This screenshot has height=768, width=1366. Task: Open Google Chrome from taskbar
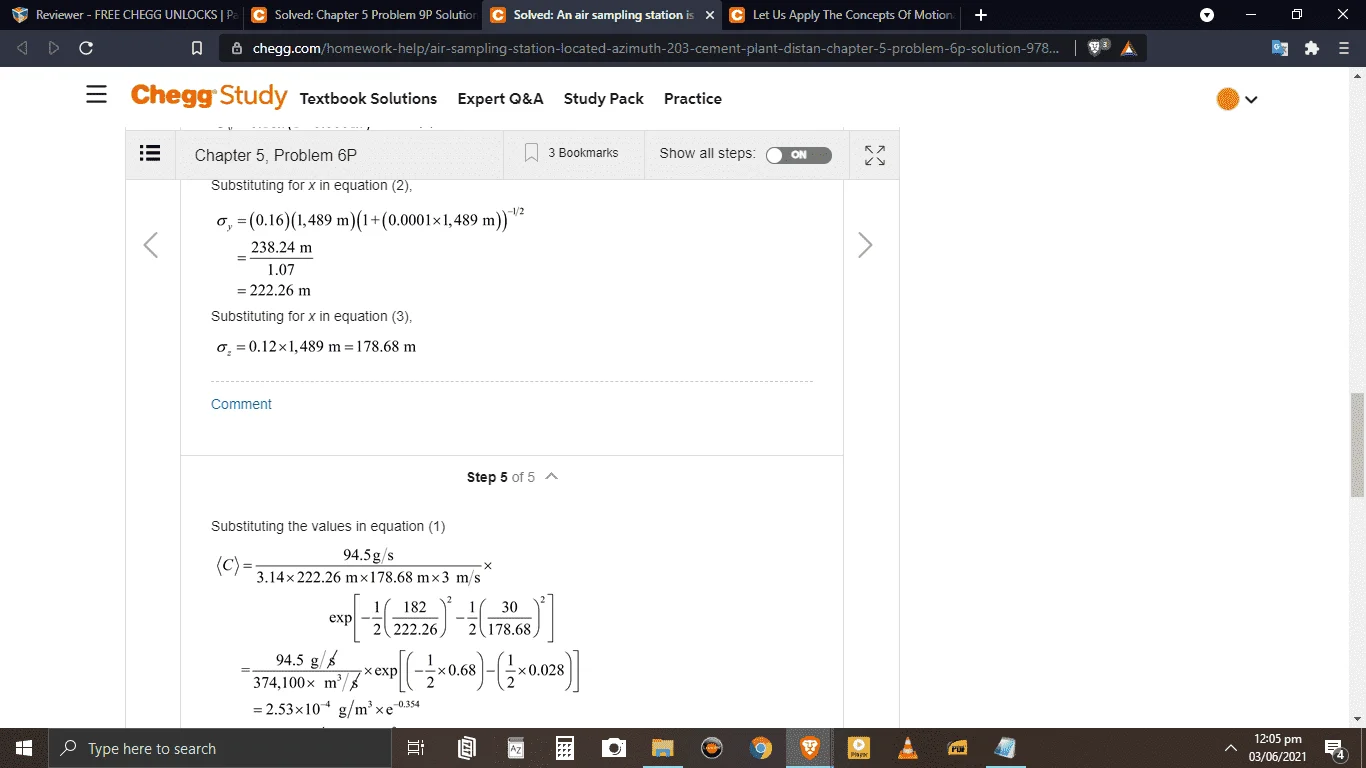click(x=761, y=748)
